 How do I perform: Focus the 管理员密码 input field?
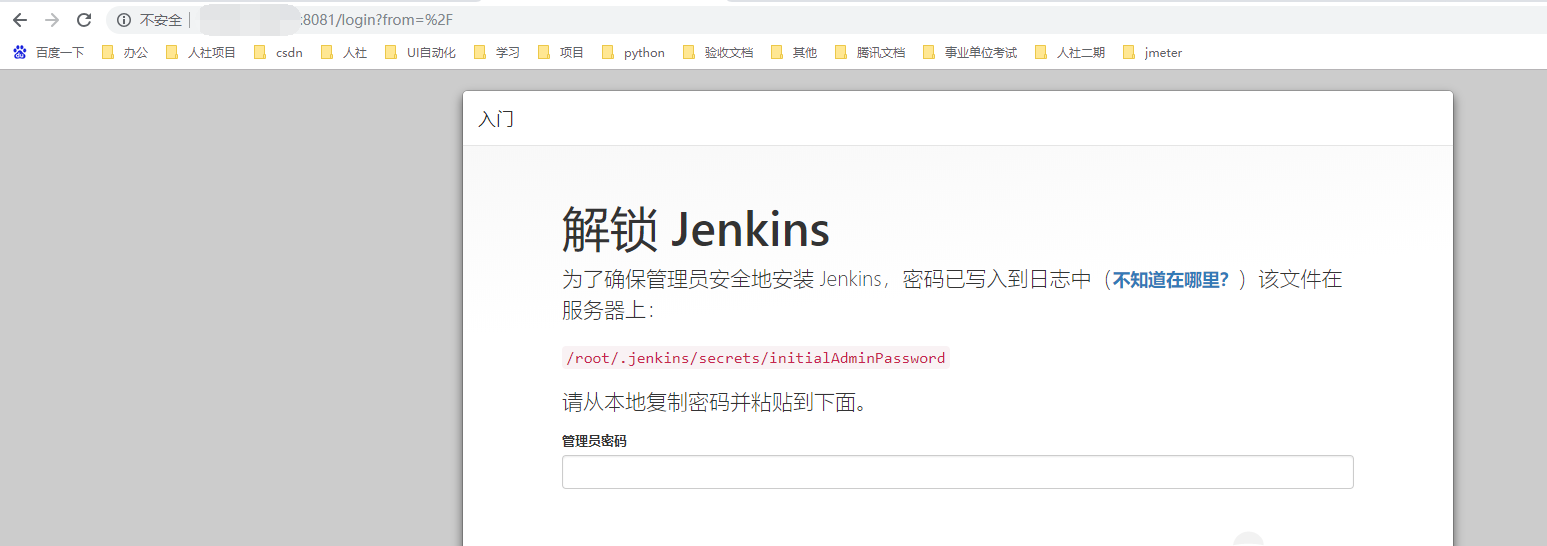957,472
